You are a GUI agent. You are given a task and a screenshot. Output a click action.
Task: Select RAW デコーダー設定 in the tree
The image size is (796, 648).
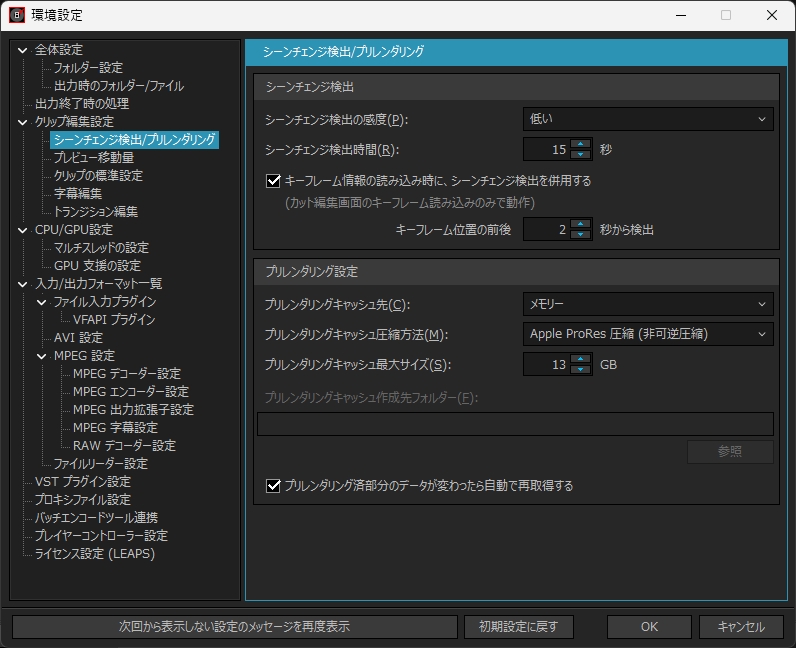pos(124,446)
